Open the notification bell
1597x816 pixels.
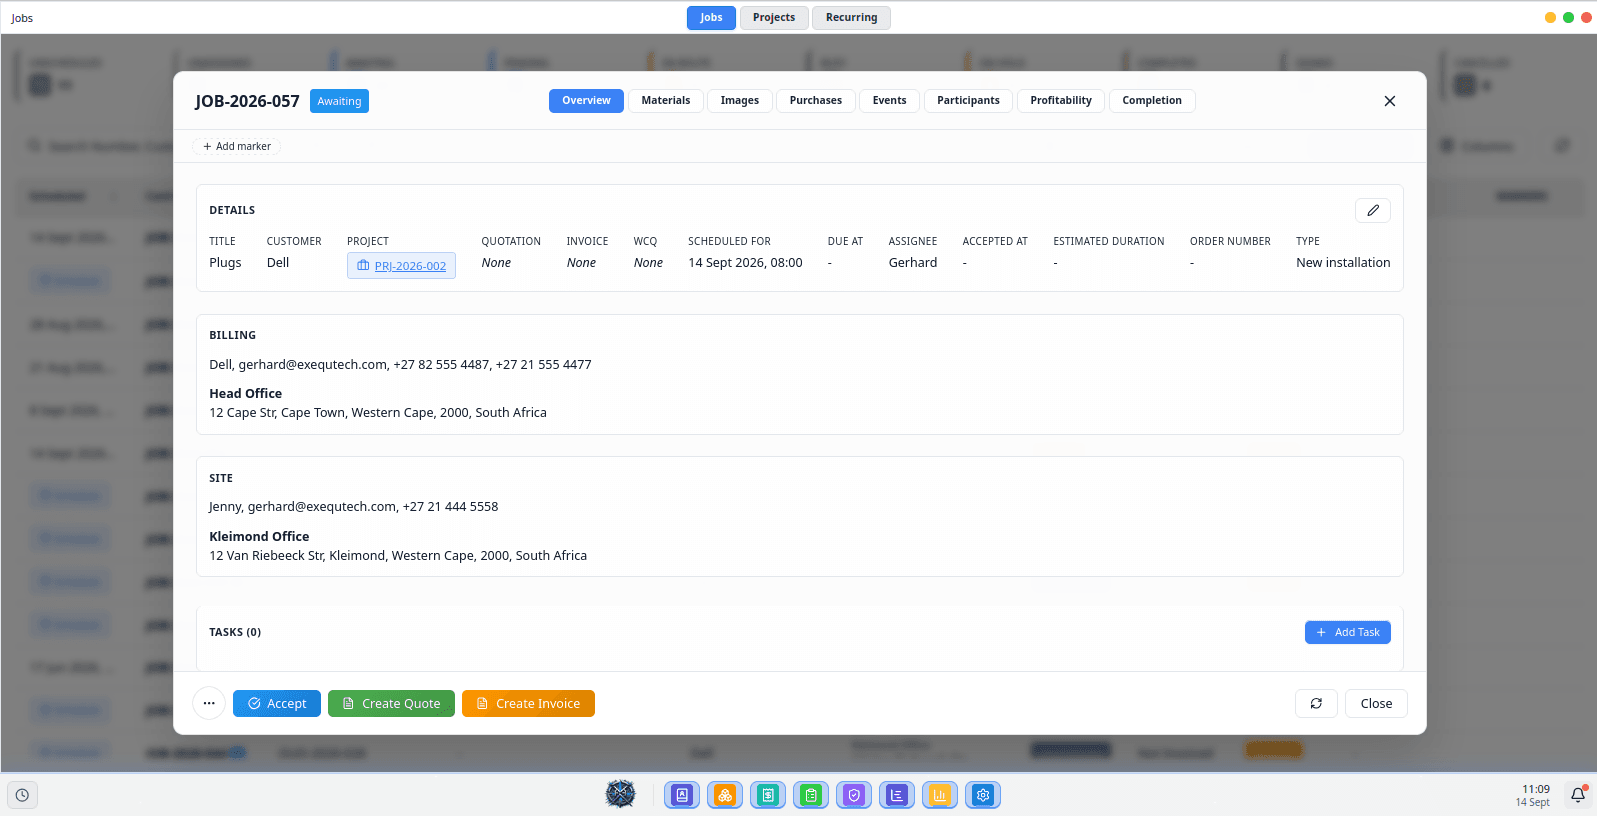coord(1578,795)
